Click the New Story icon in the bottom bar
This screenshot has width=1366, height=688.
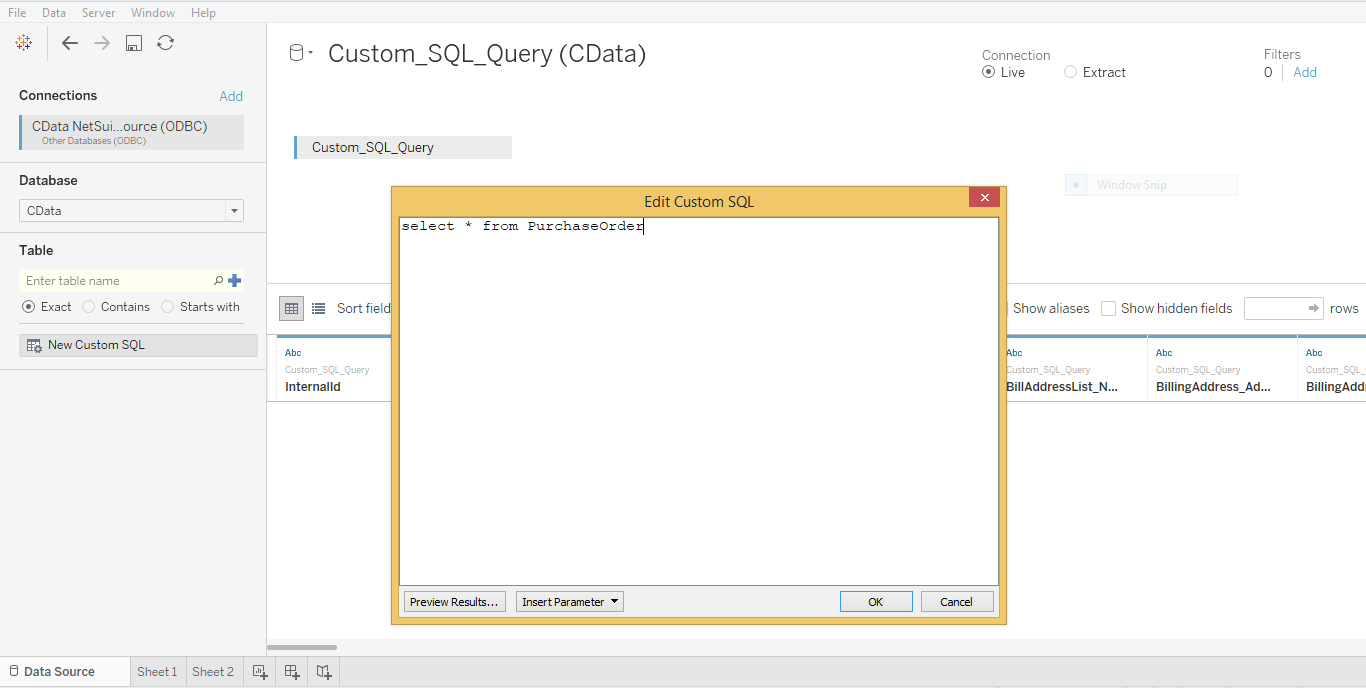(x=323, y=671)
